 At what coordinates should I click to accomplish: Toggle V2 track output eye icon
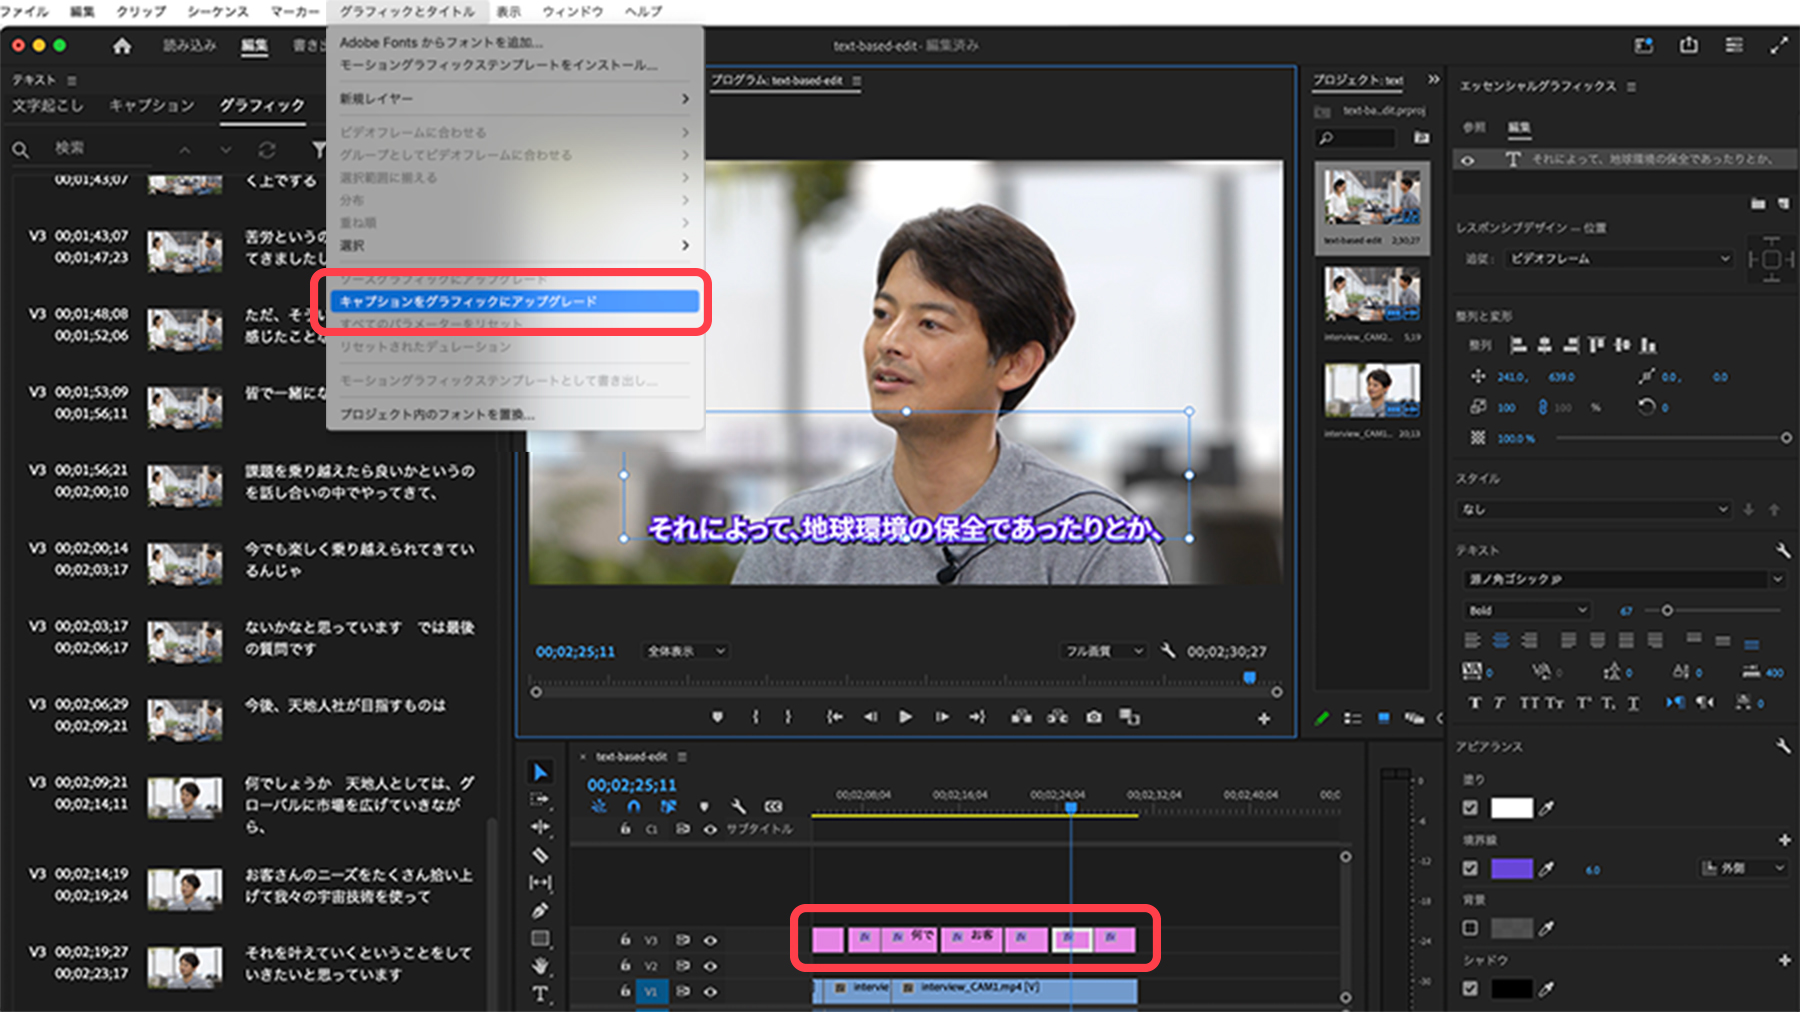[710, 966]
